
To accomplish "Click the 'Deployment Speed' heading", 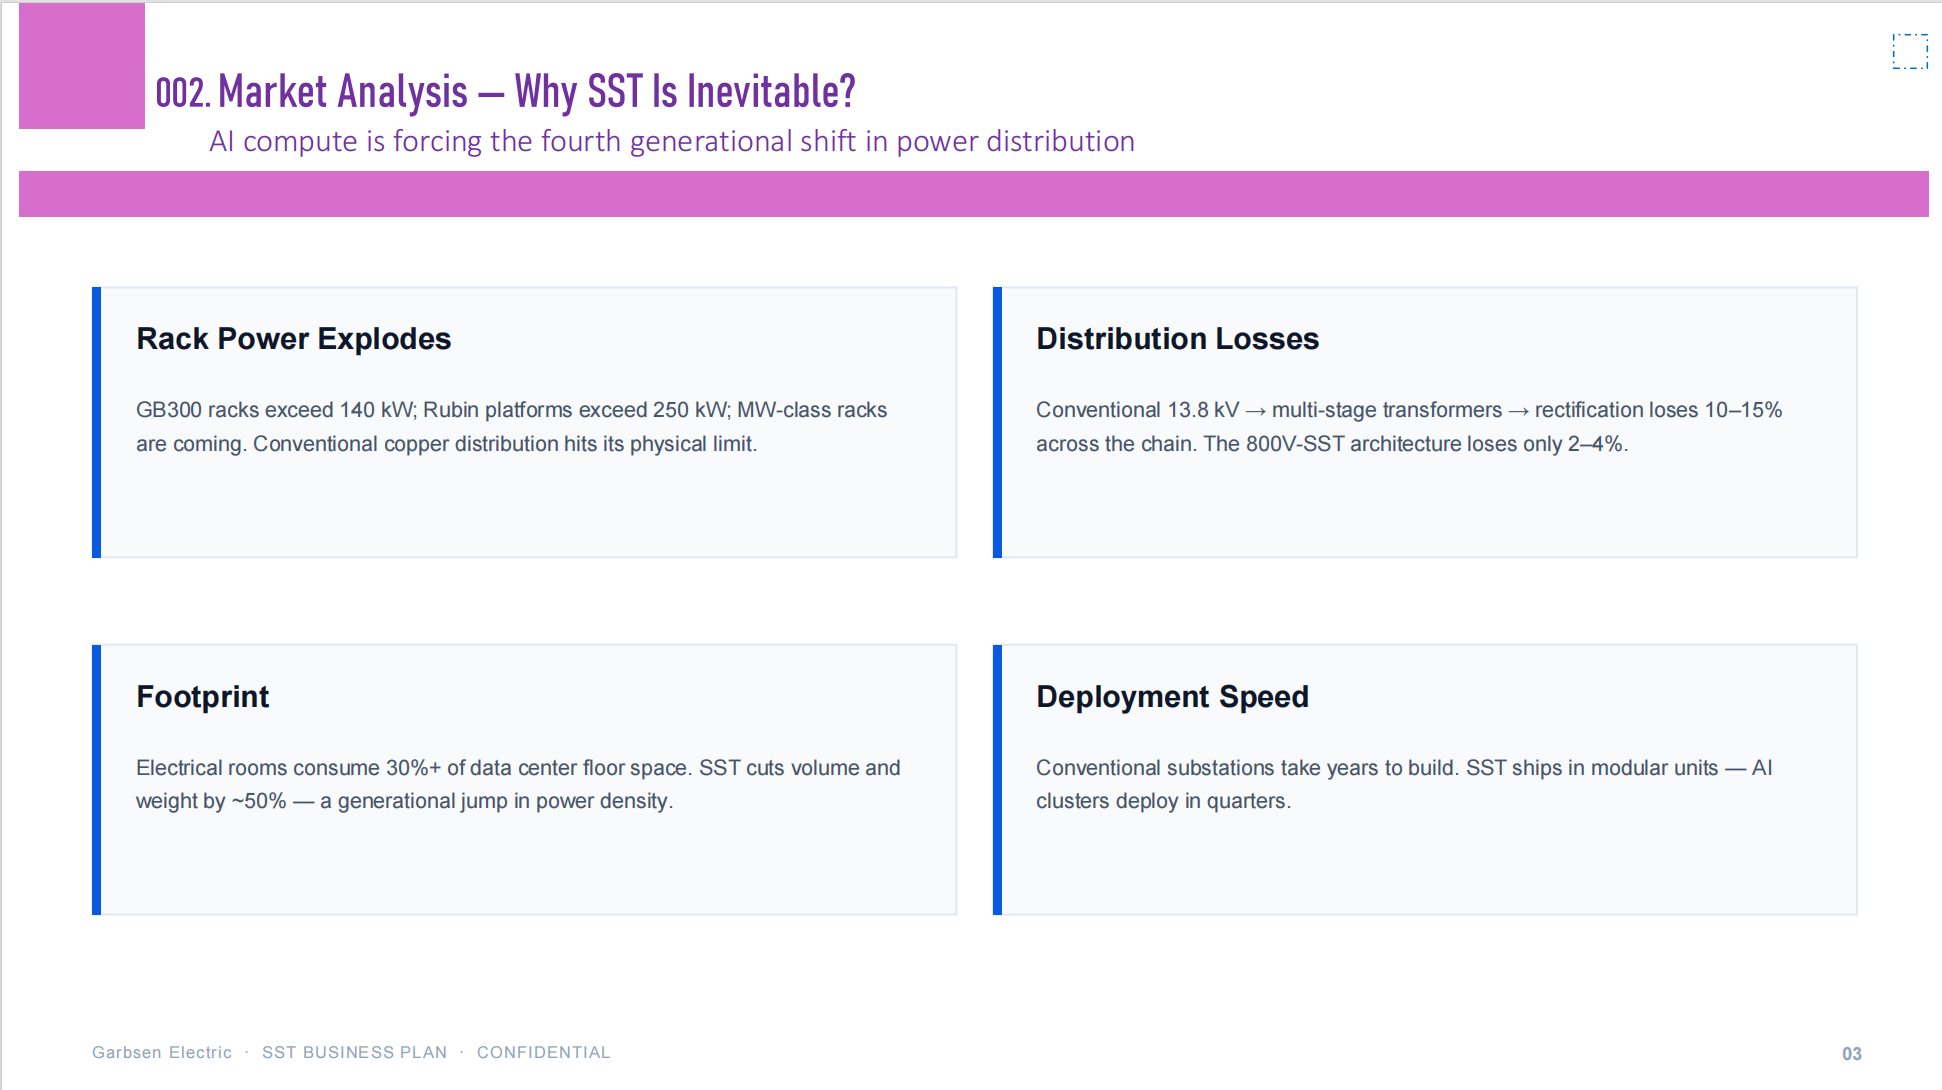I will [1172, 696].
